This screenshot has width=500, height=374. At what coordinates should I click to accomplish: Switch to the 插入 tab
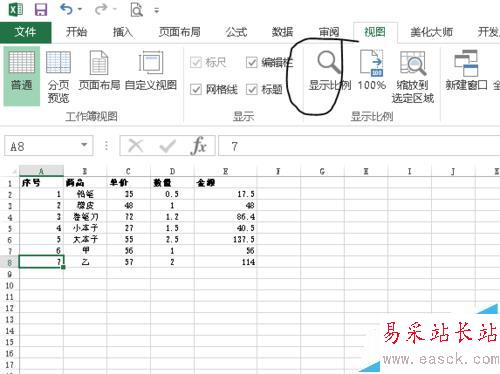point(123,32)
